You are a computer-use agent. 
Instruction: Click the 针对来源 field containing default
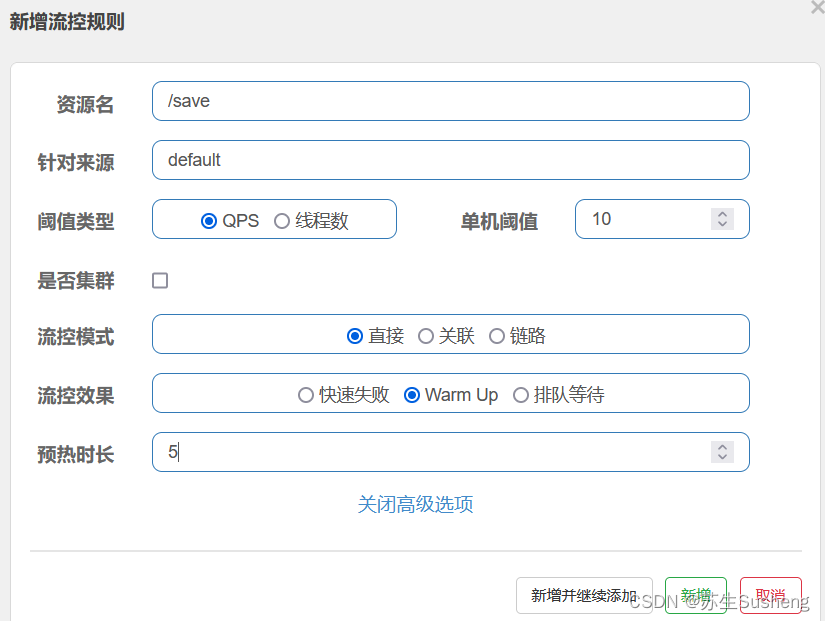450,160
